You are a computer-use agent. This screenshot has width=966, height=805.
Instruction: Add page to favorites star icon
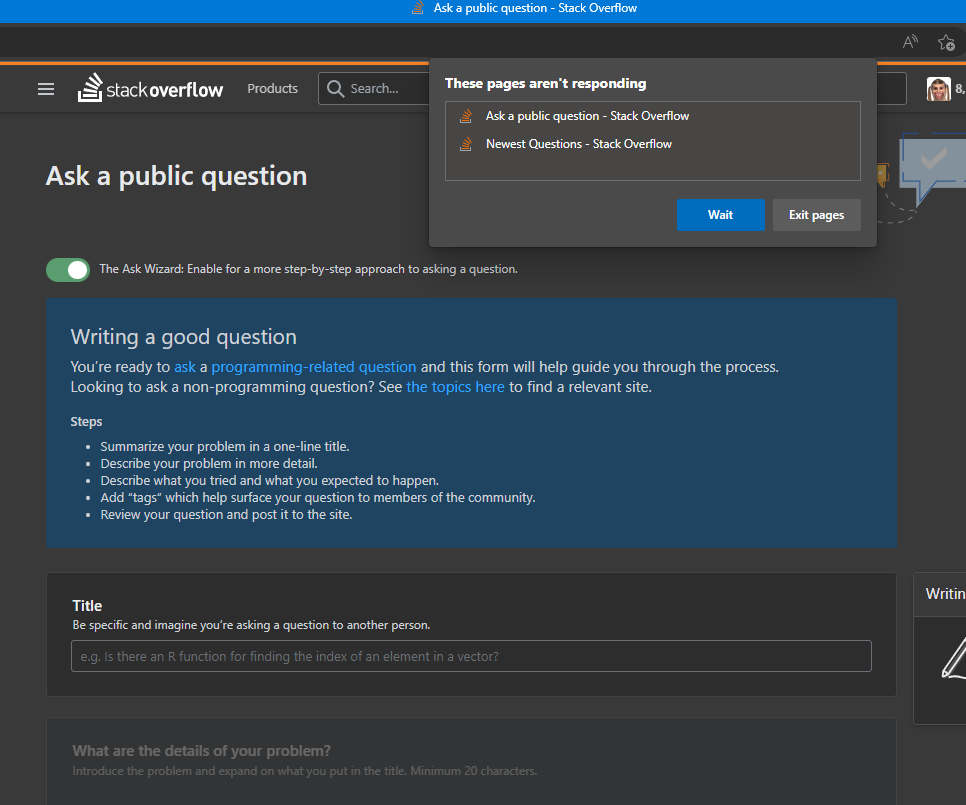tap(946, 42)
